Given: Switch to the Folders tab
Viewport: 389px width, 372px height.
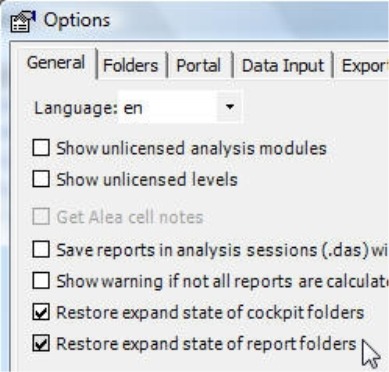Looking at the screenshot, I should pyautogui.click(x=131, y=65).
